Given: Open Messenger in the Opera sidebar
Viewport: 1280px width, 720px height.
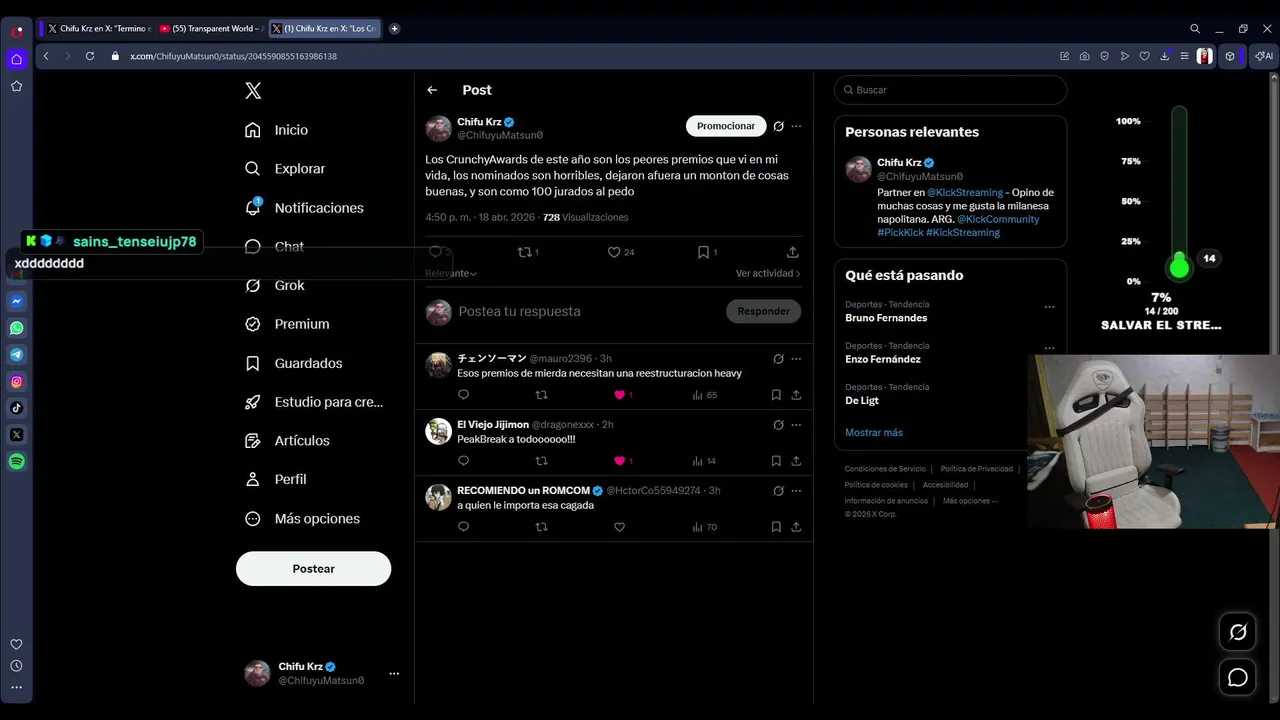Looking at the screenshot, I should [x=17, y=301].
